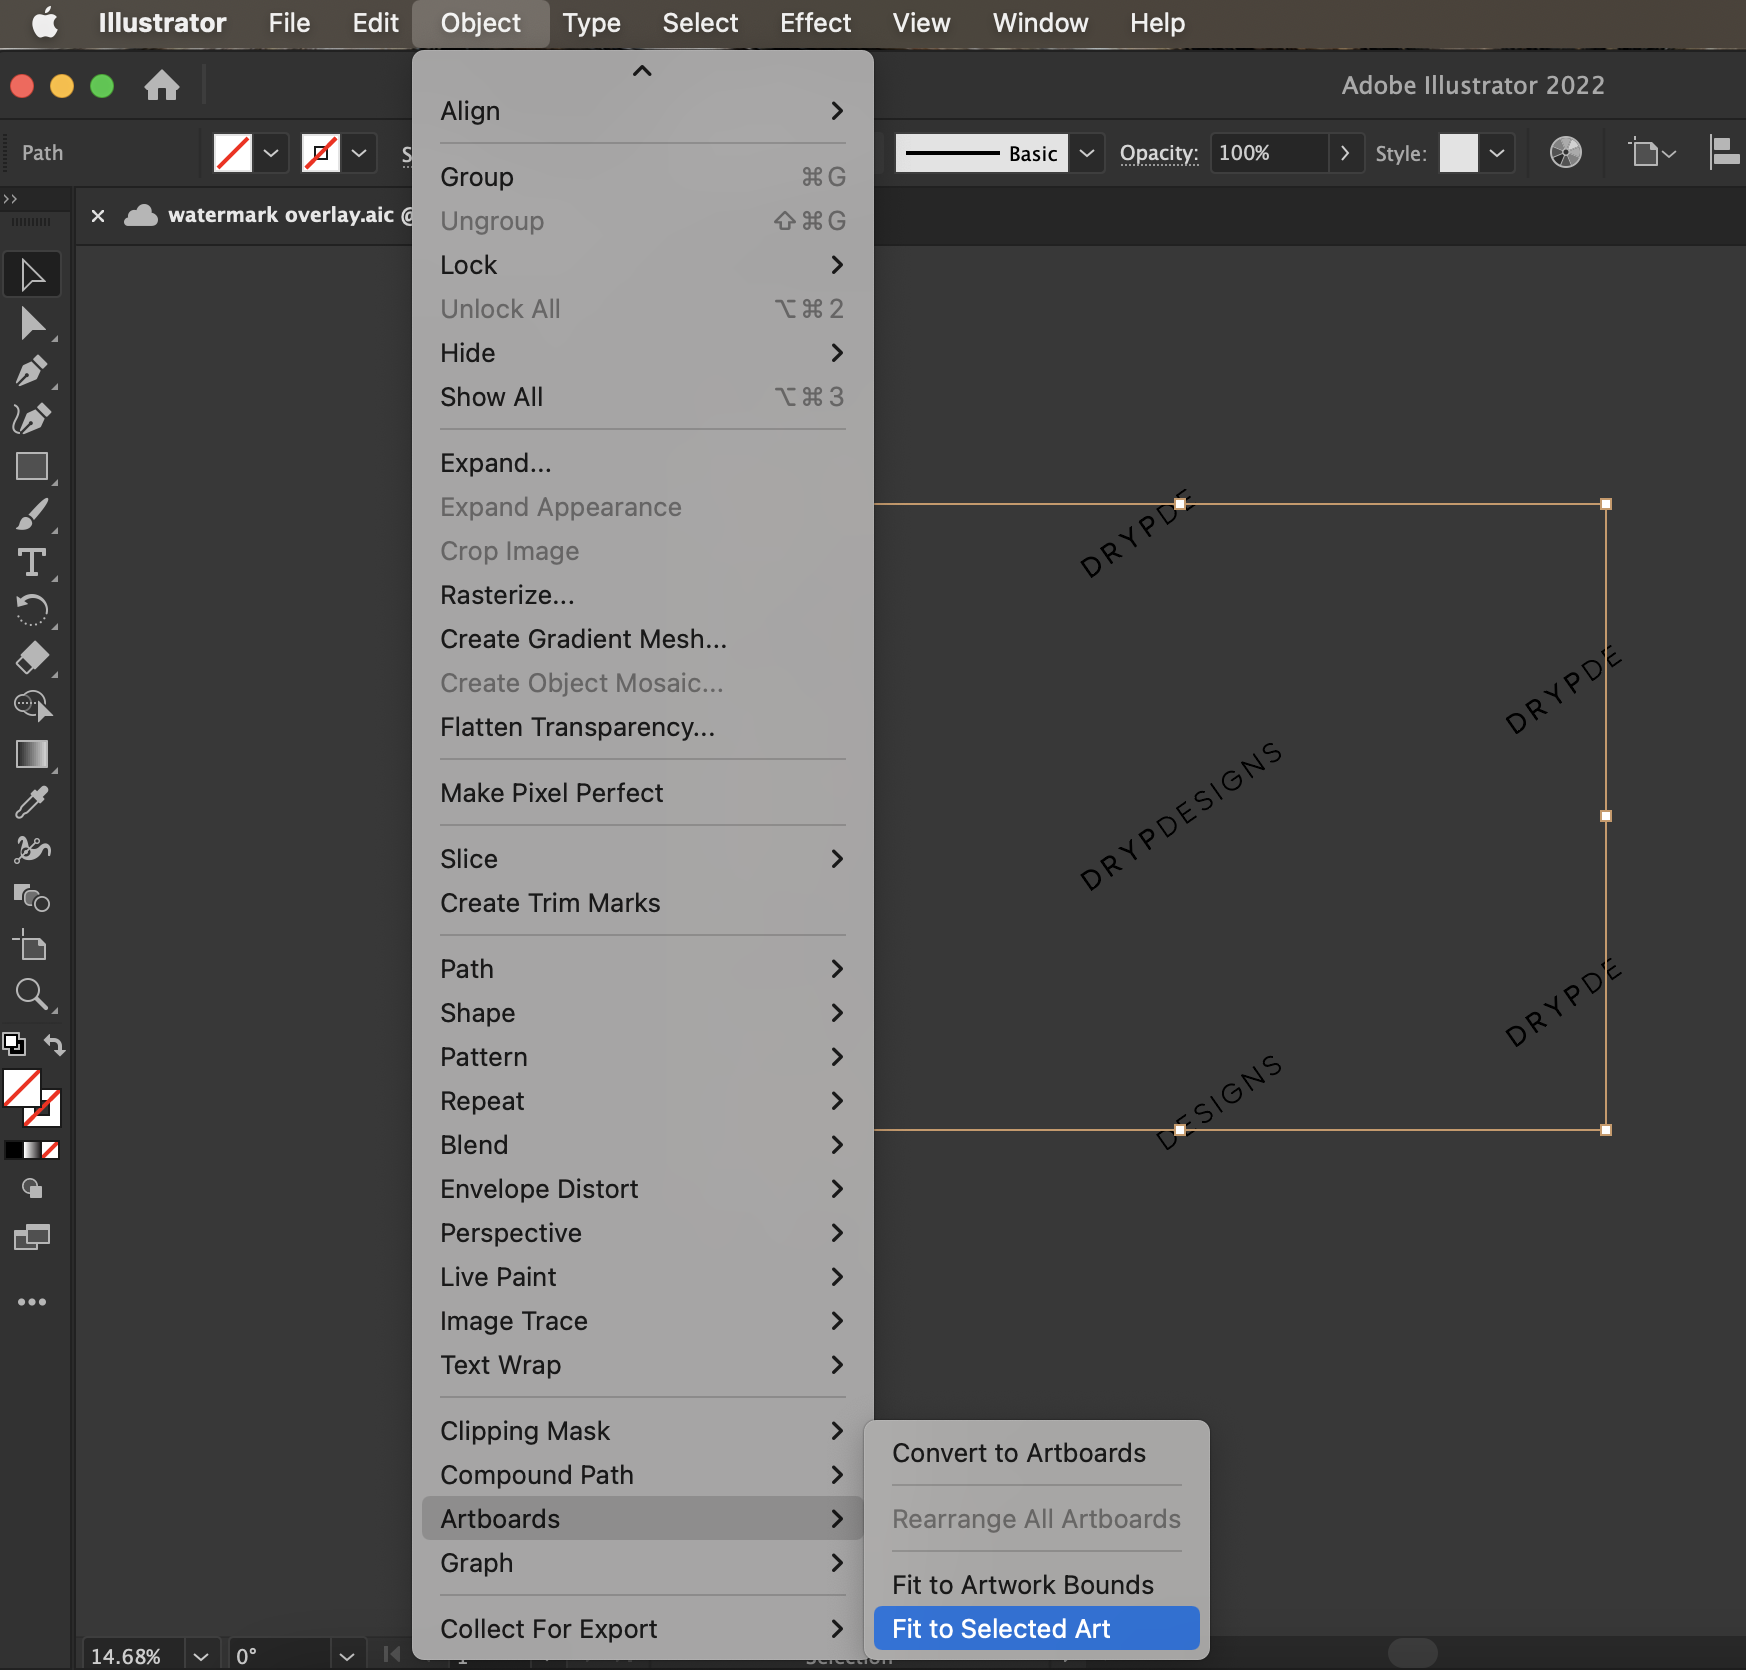Open the rotation angle dropdown
The width and height of the screenshot is (1746, 1670).
(x=347, y=1656)
